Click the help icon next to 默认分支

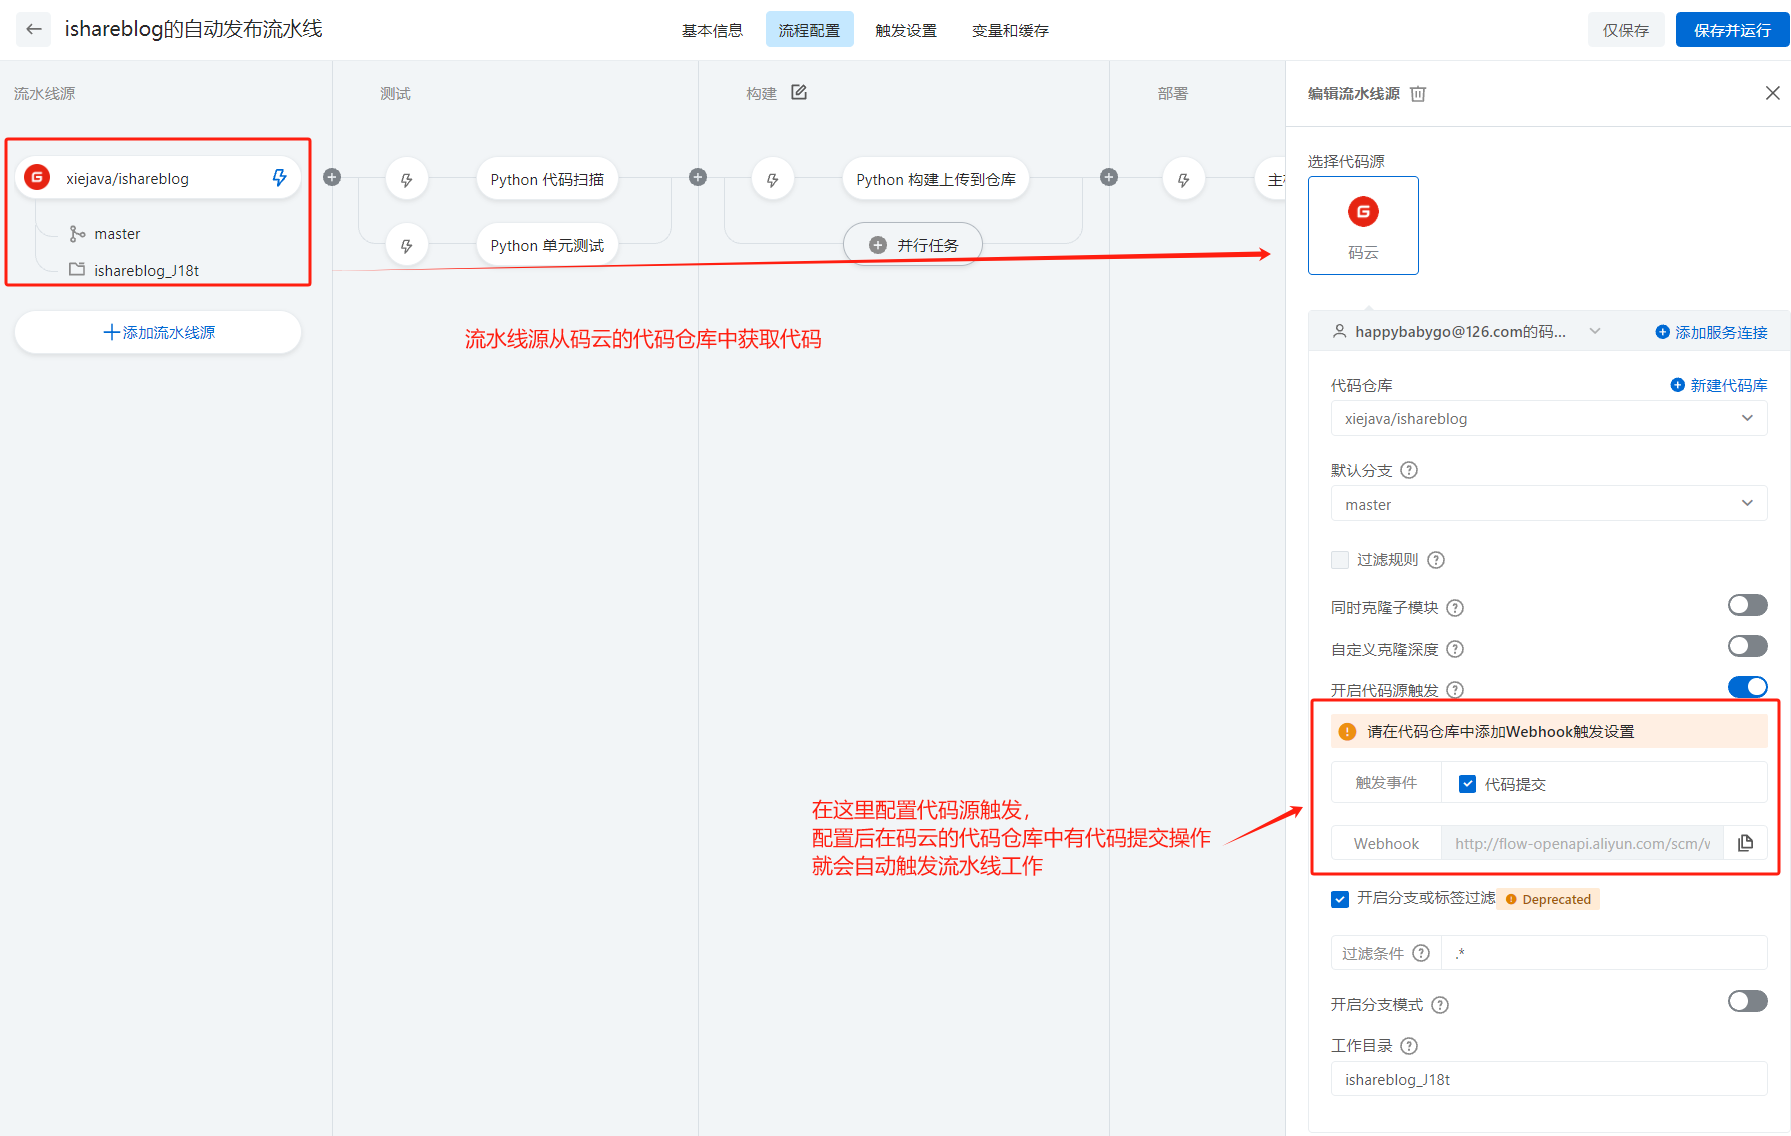[1409, 470]
